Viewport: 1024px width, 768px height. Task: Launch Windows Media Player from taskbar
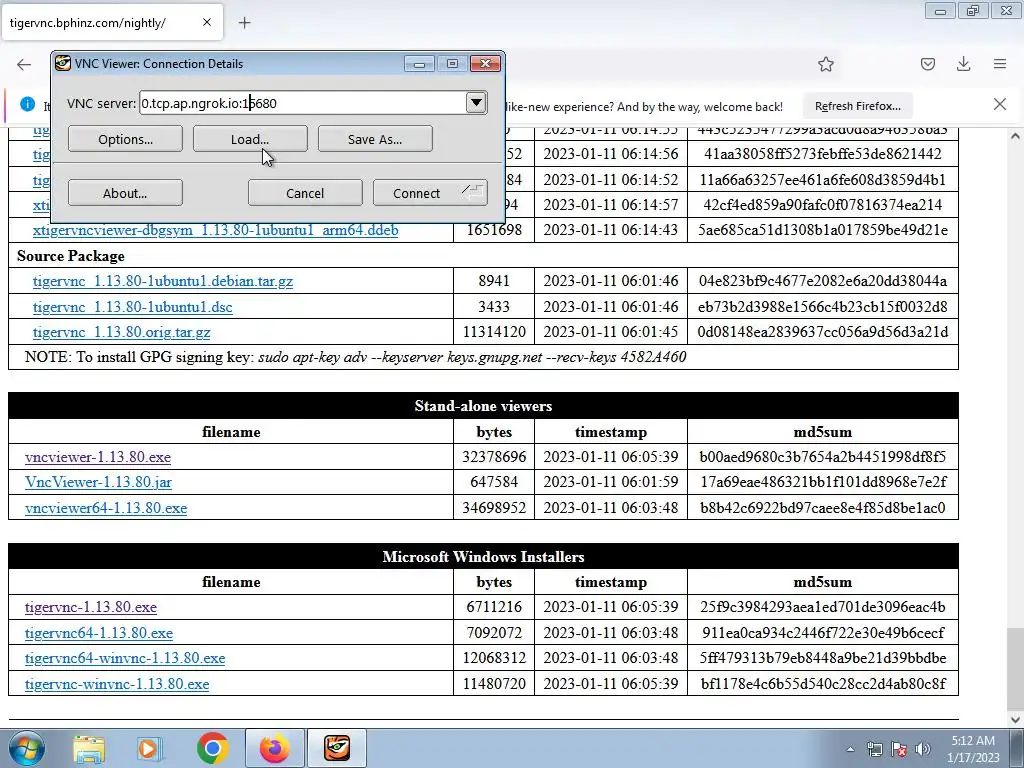[150, 748]
